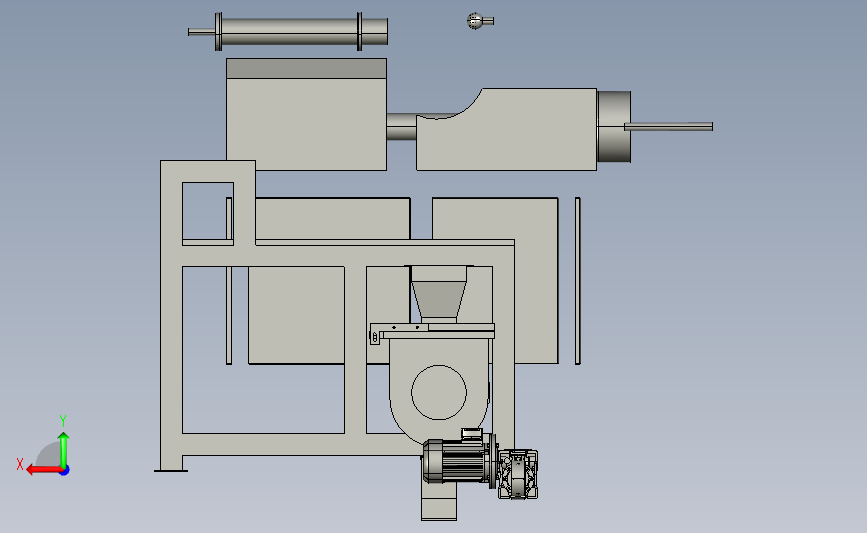Select the frame foot plate at bottom left
This screenshot has height=533, width=867.
pyautogui.click(x=171, y=471)
